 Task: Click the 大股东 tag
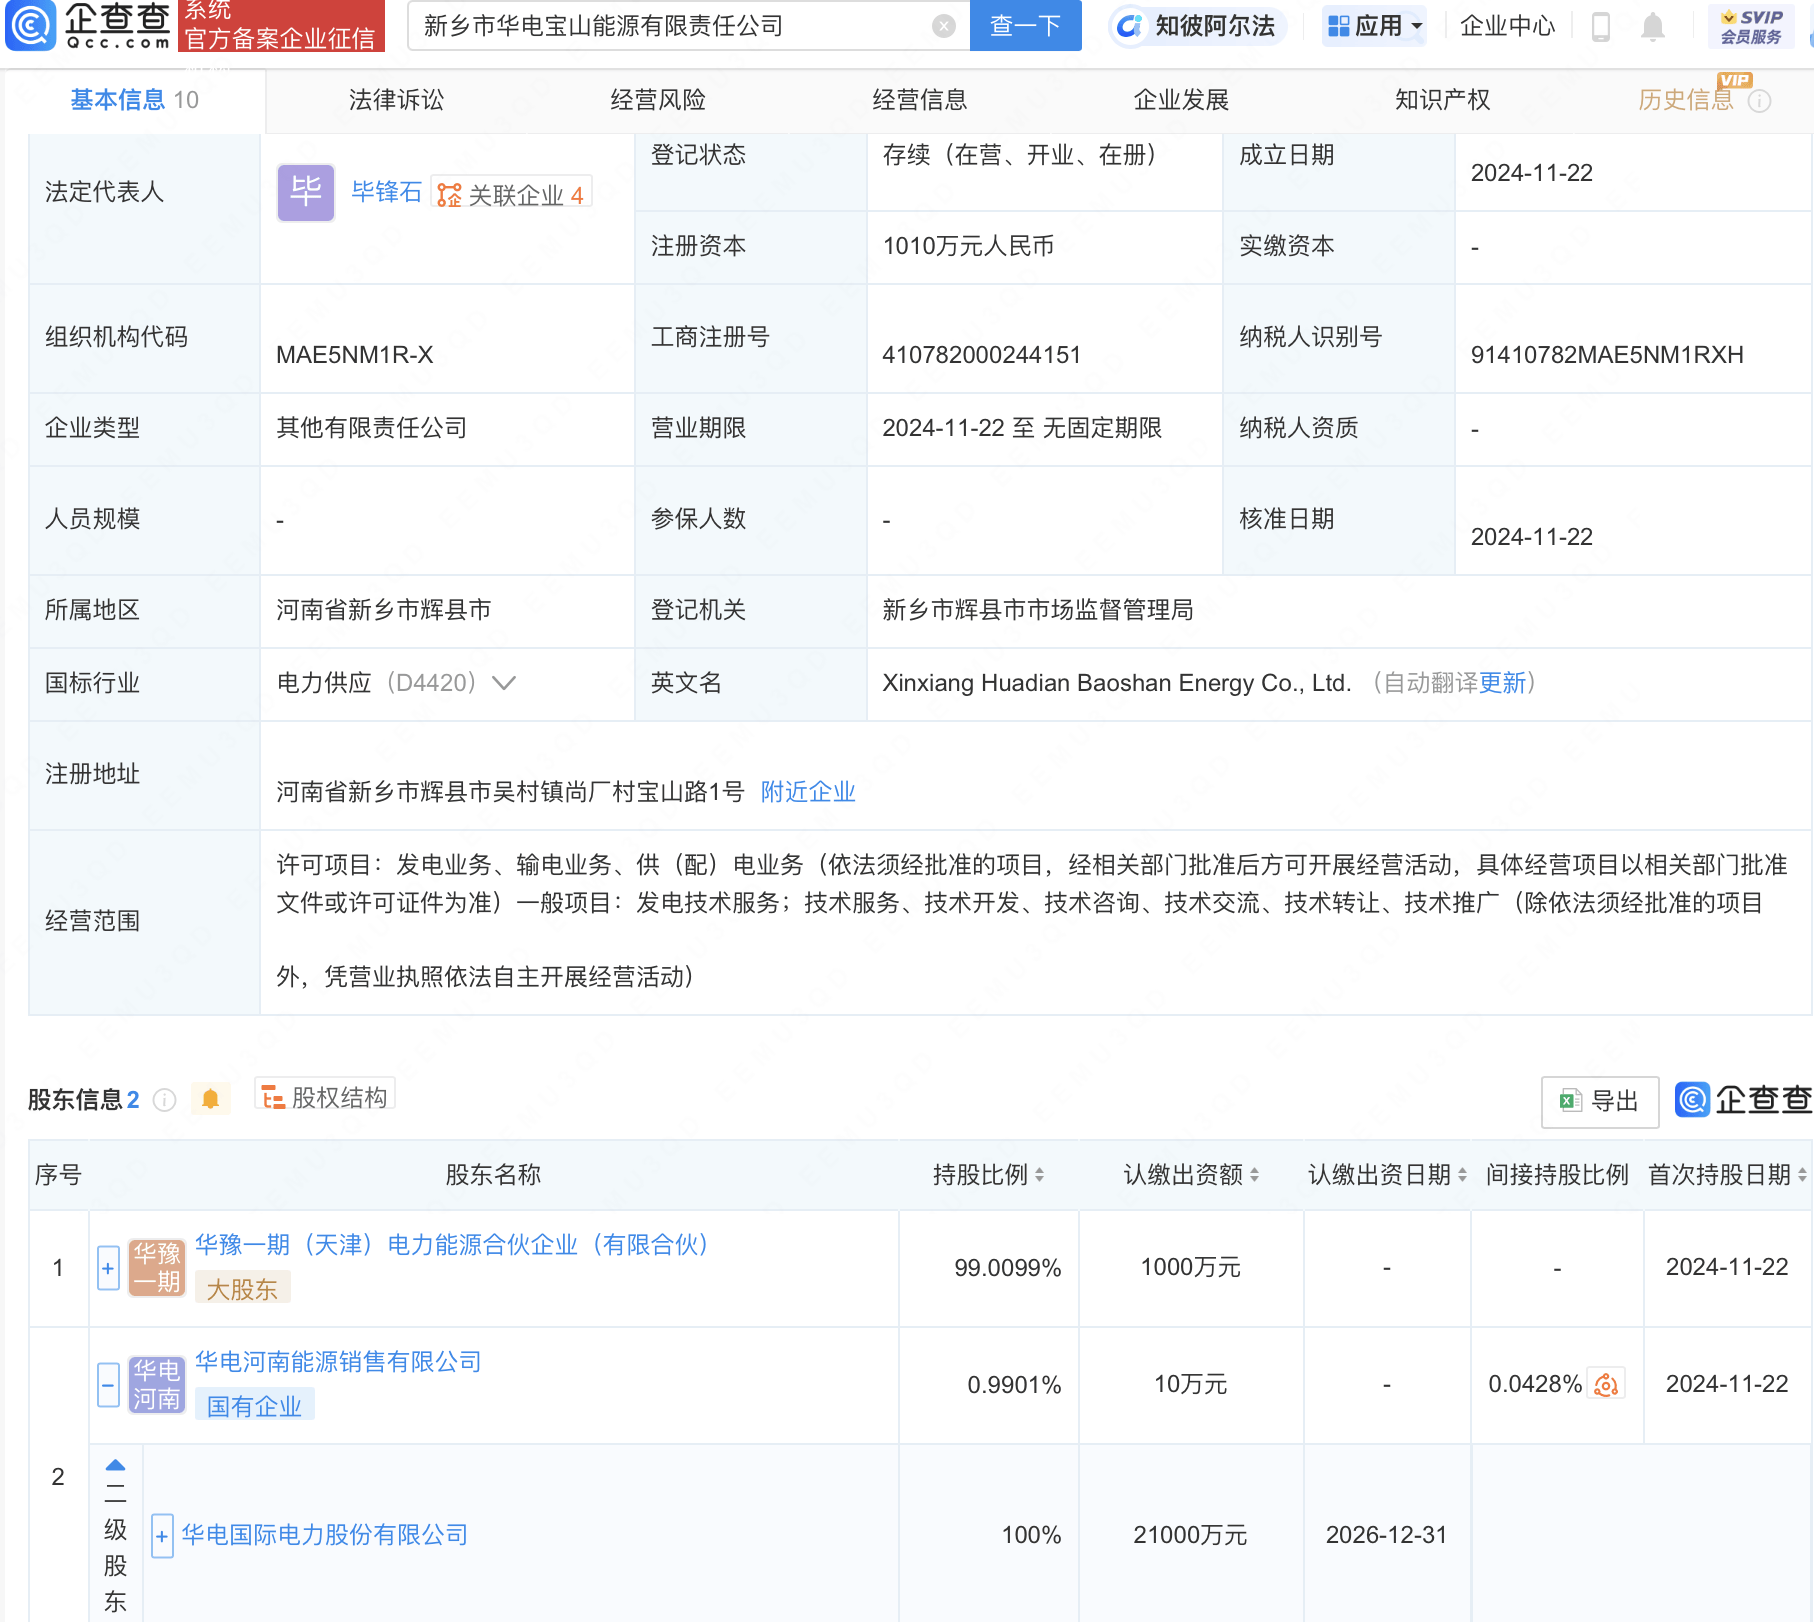coord(242,1289)
